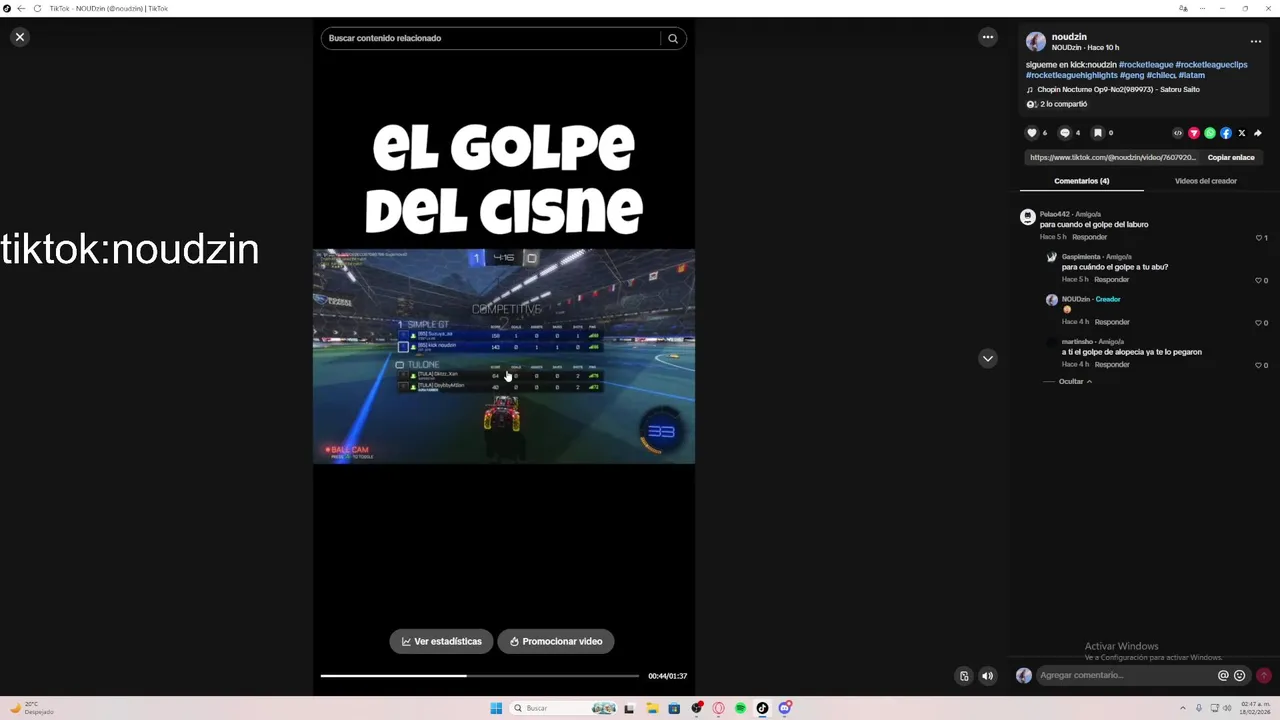
Task: Show hidden tray icons chevron
Action: click(1183, 708)
